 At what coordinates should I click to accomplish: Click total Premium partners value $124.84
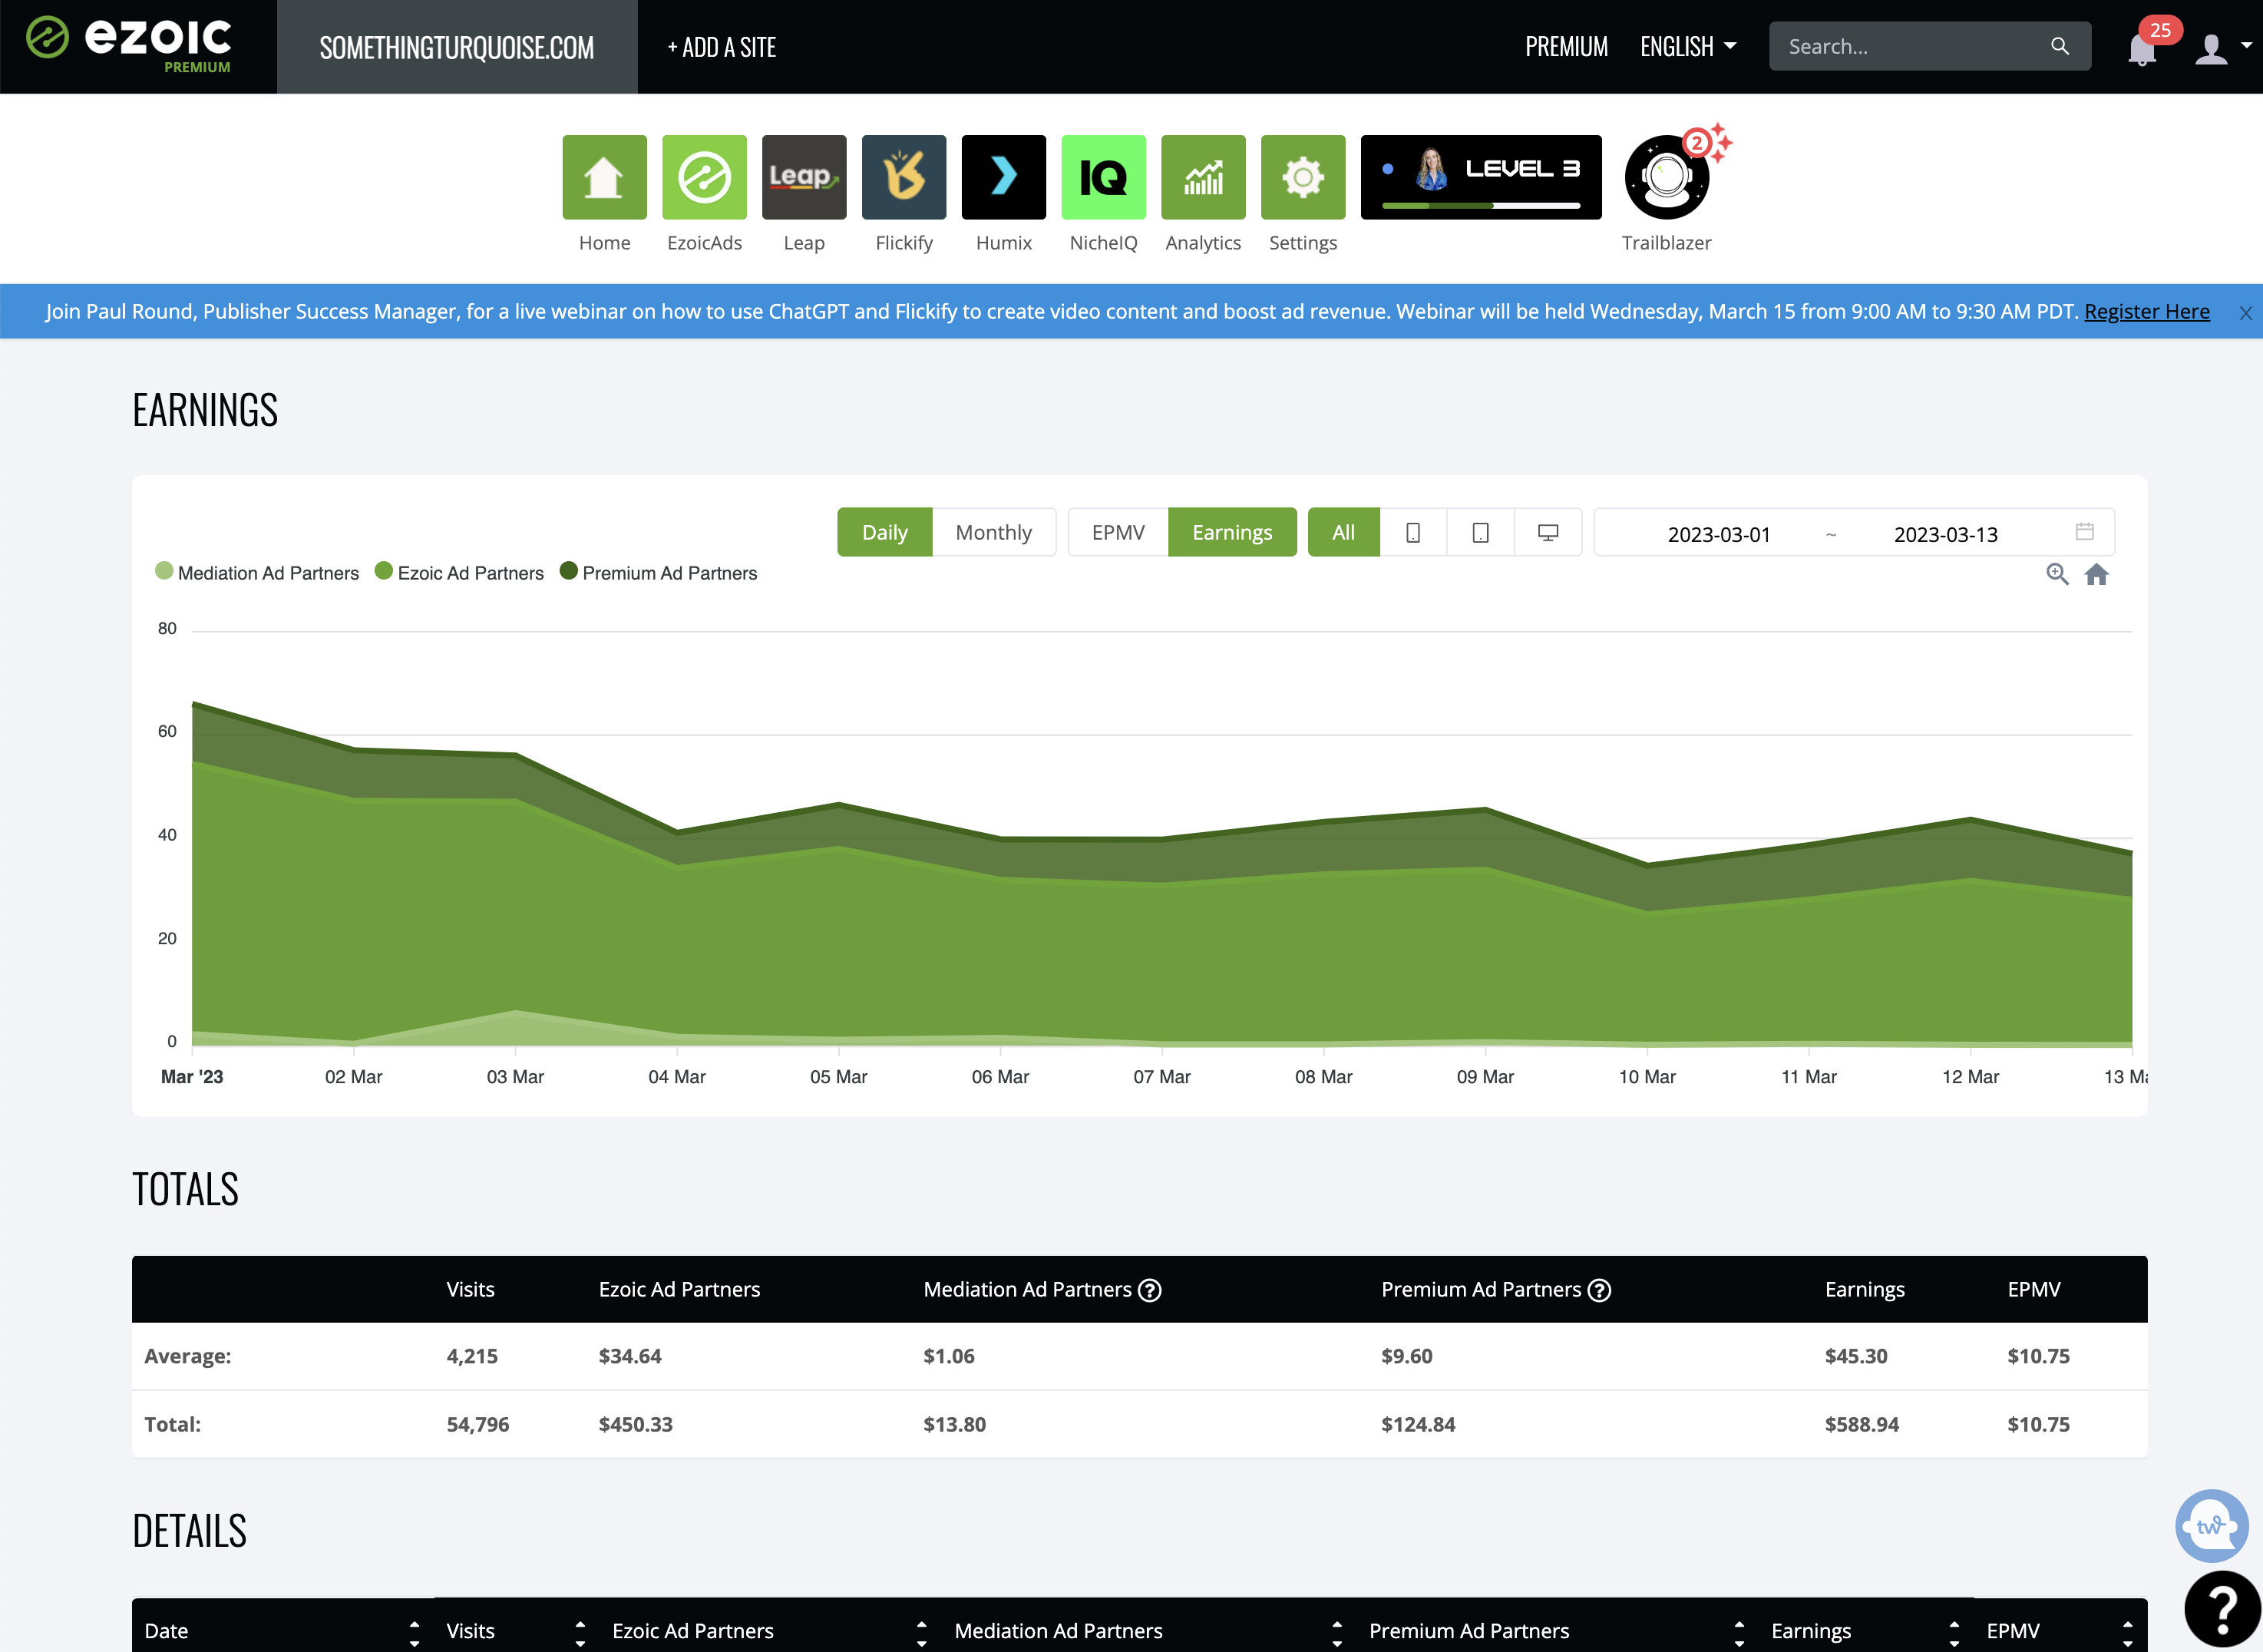pyautogui.click(x=1418, y=1424)
